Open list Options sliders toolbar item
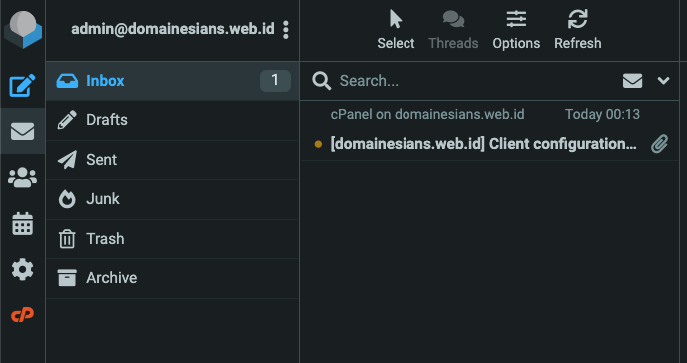 516,30
